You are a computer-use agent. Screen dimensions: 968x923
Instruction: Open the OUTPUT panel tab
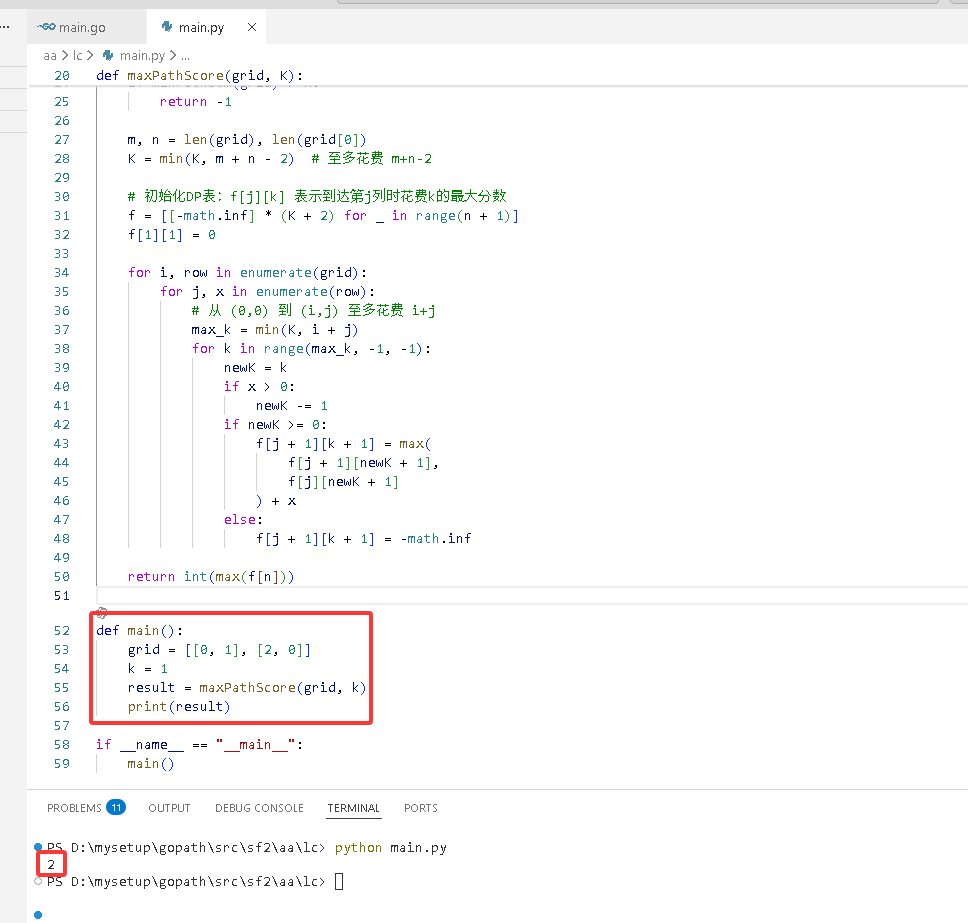click(169, 808)
